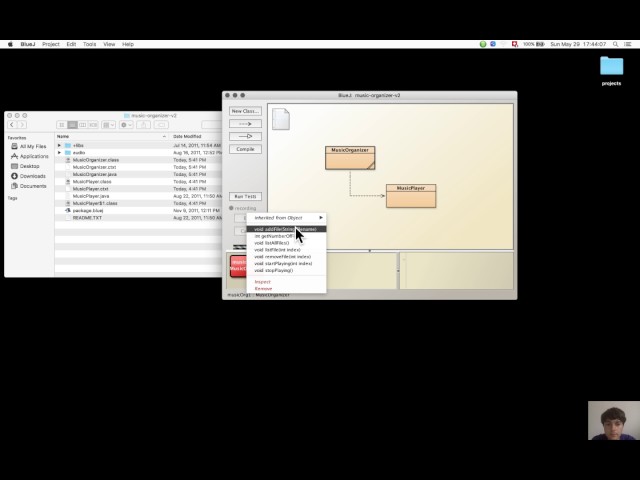
Task: Select the MusicPlayer class box
Action: point(411,196)
